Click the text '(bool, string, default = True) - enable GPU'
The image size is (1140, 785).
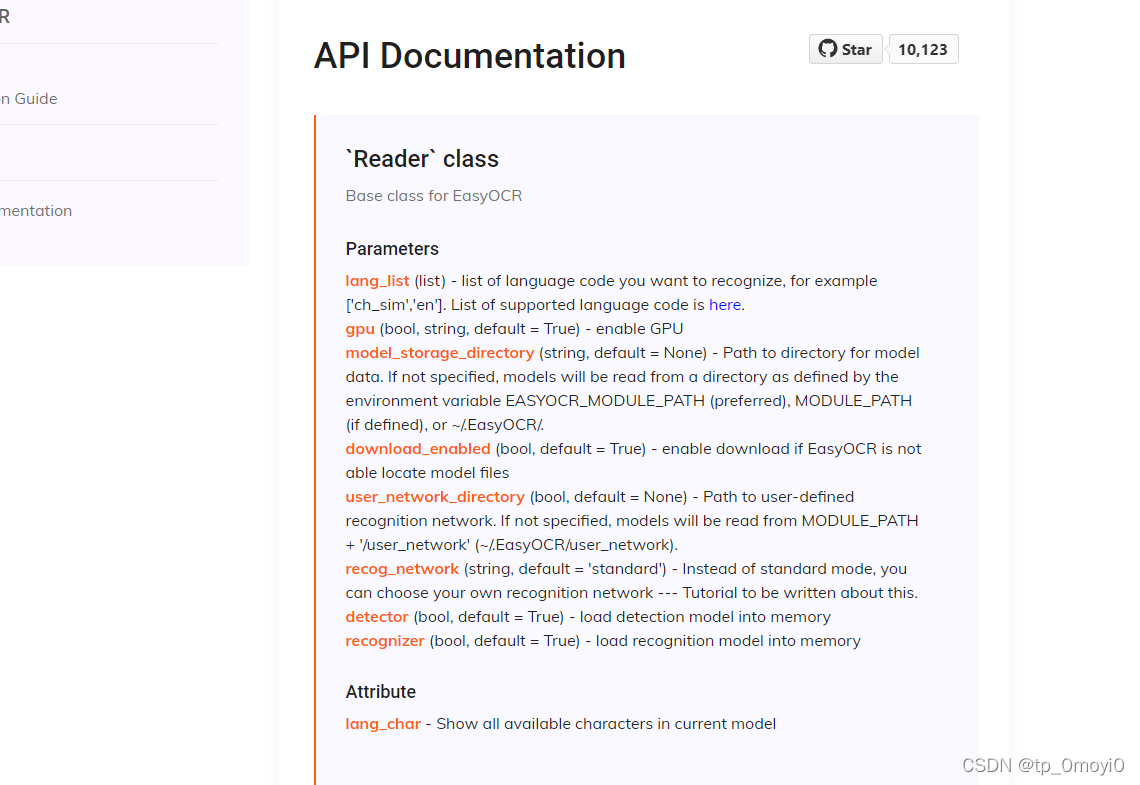[531, 329]
